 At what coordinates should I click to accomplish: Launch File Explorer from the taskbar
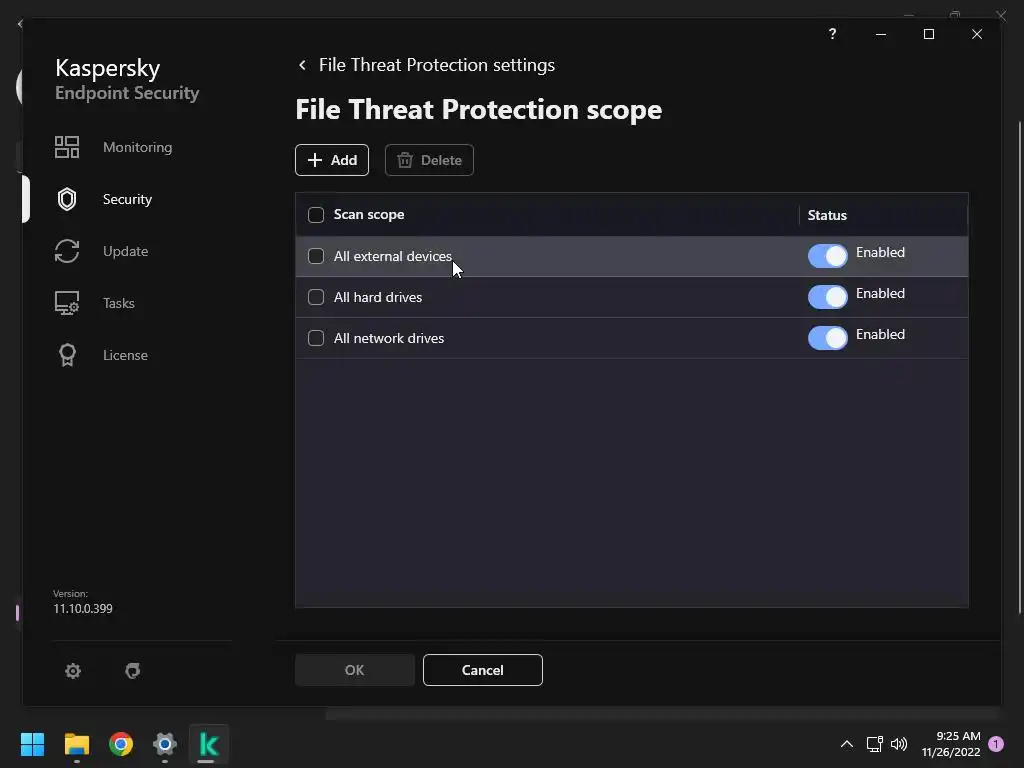click(x=76, y=744)
